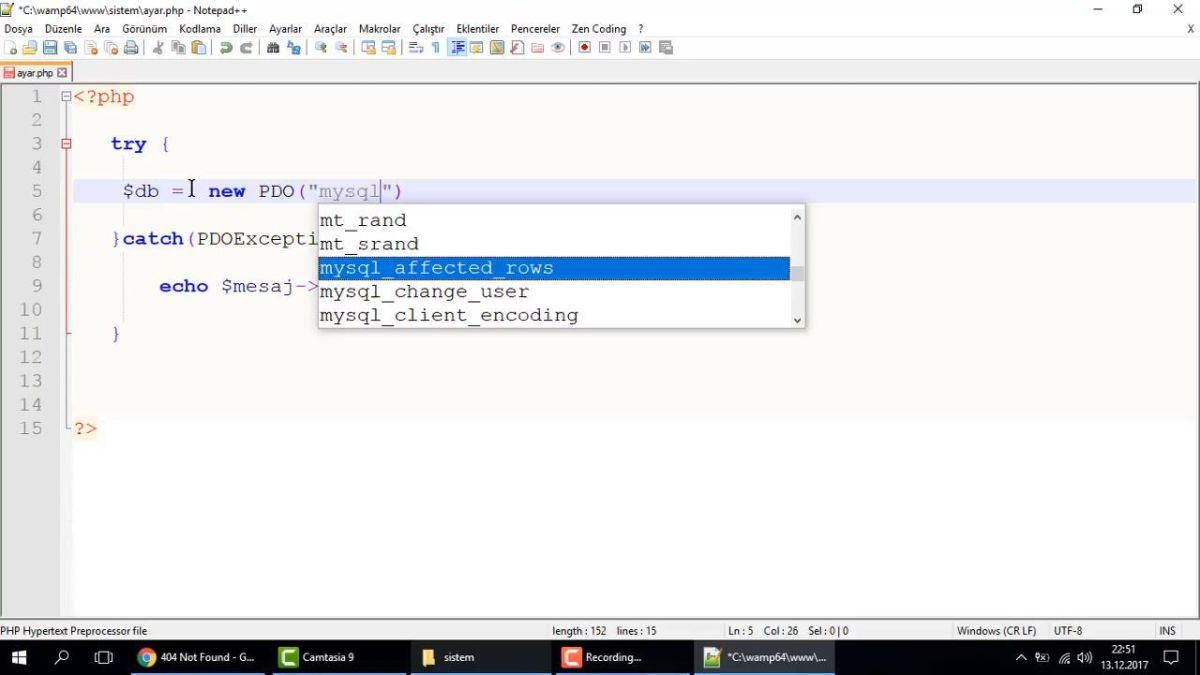Choose mt_srand from autocomplete list
This screenshot has width=1200, height=675.
(554, 244)
